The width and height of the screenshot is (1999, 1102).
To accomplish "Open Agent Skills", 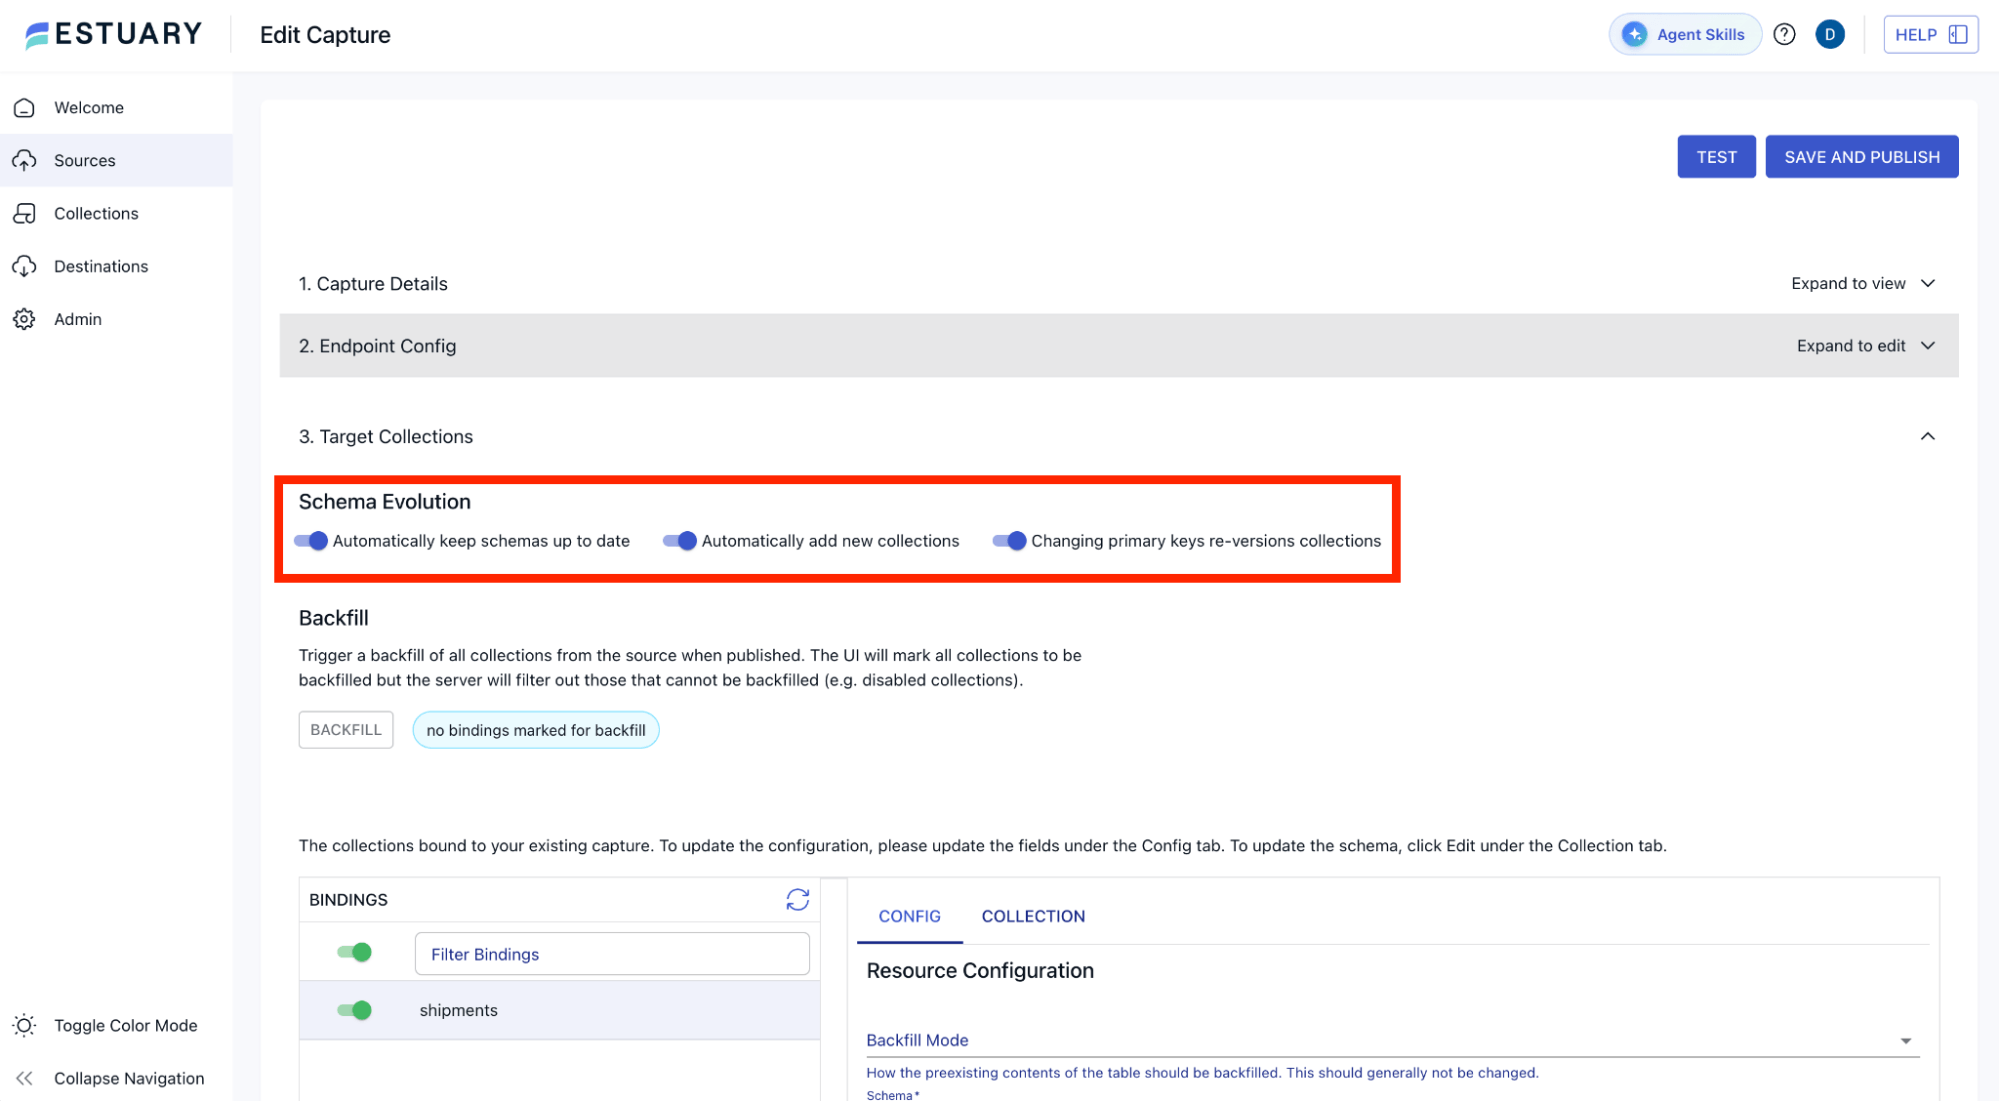I will coord(1684,34).
